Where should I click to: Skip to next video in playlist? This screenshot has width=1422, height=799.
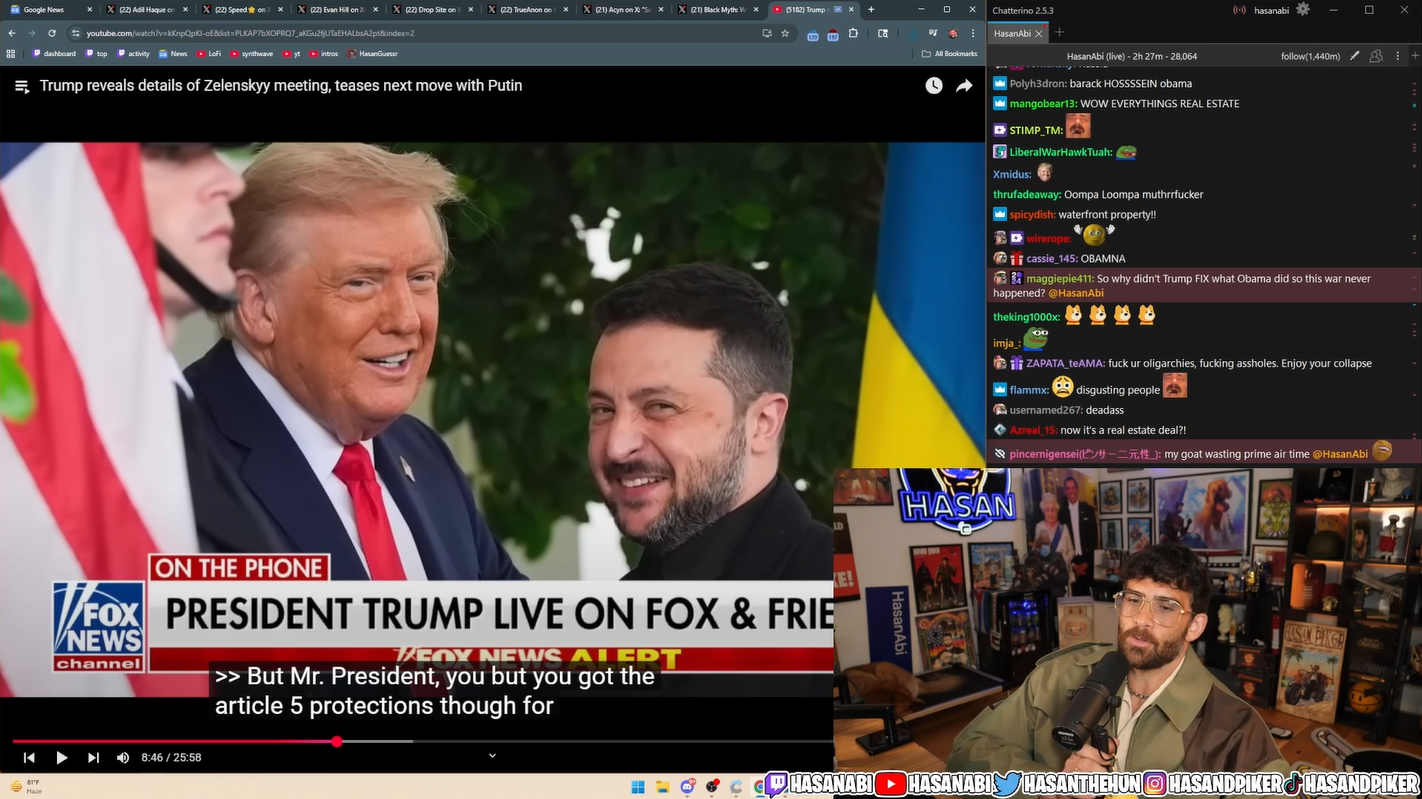tap(93, 758)
